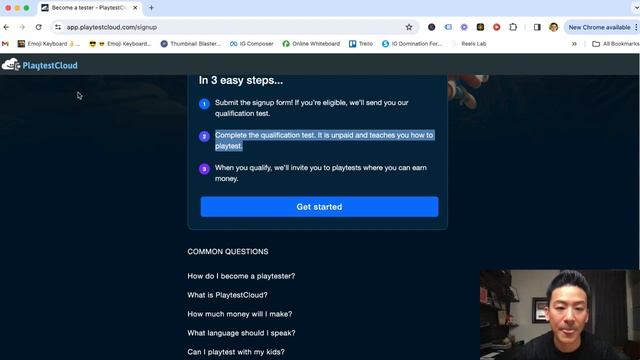The height and width of the screenshot is (360, 640).
Task: Toggle the Chrome side panel icon
Action: 537,27
